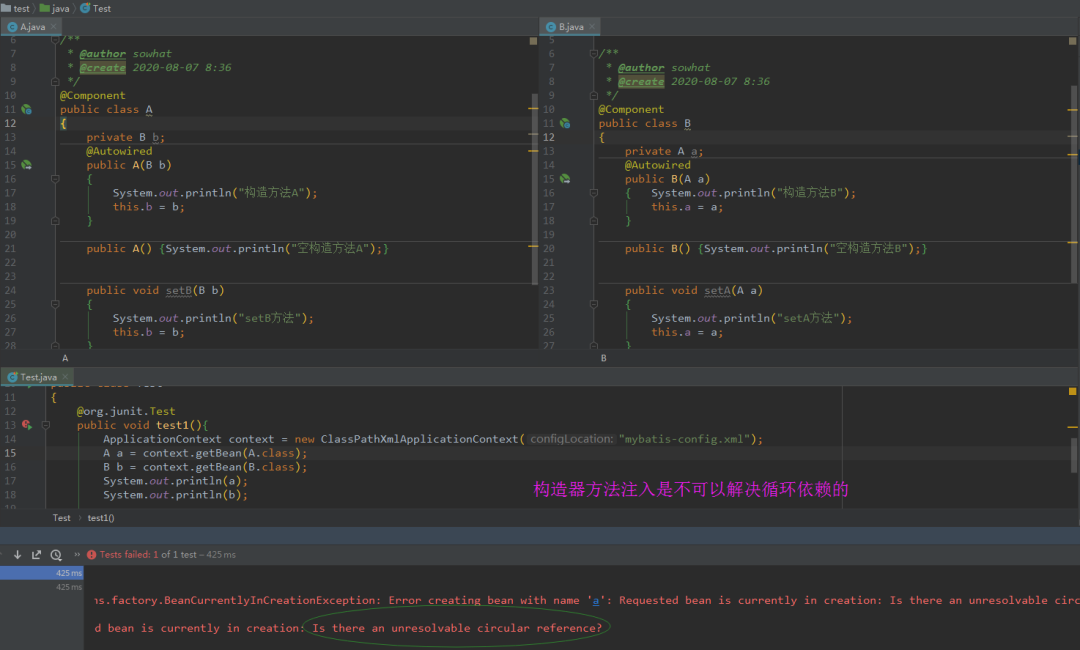Click the A.java vertical scrollbar
This screenshot has width=1080, height=650.
pos(534,188)
